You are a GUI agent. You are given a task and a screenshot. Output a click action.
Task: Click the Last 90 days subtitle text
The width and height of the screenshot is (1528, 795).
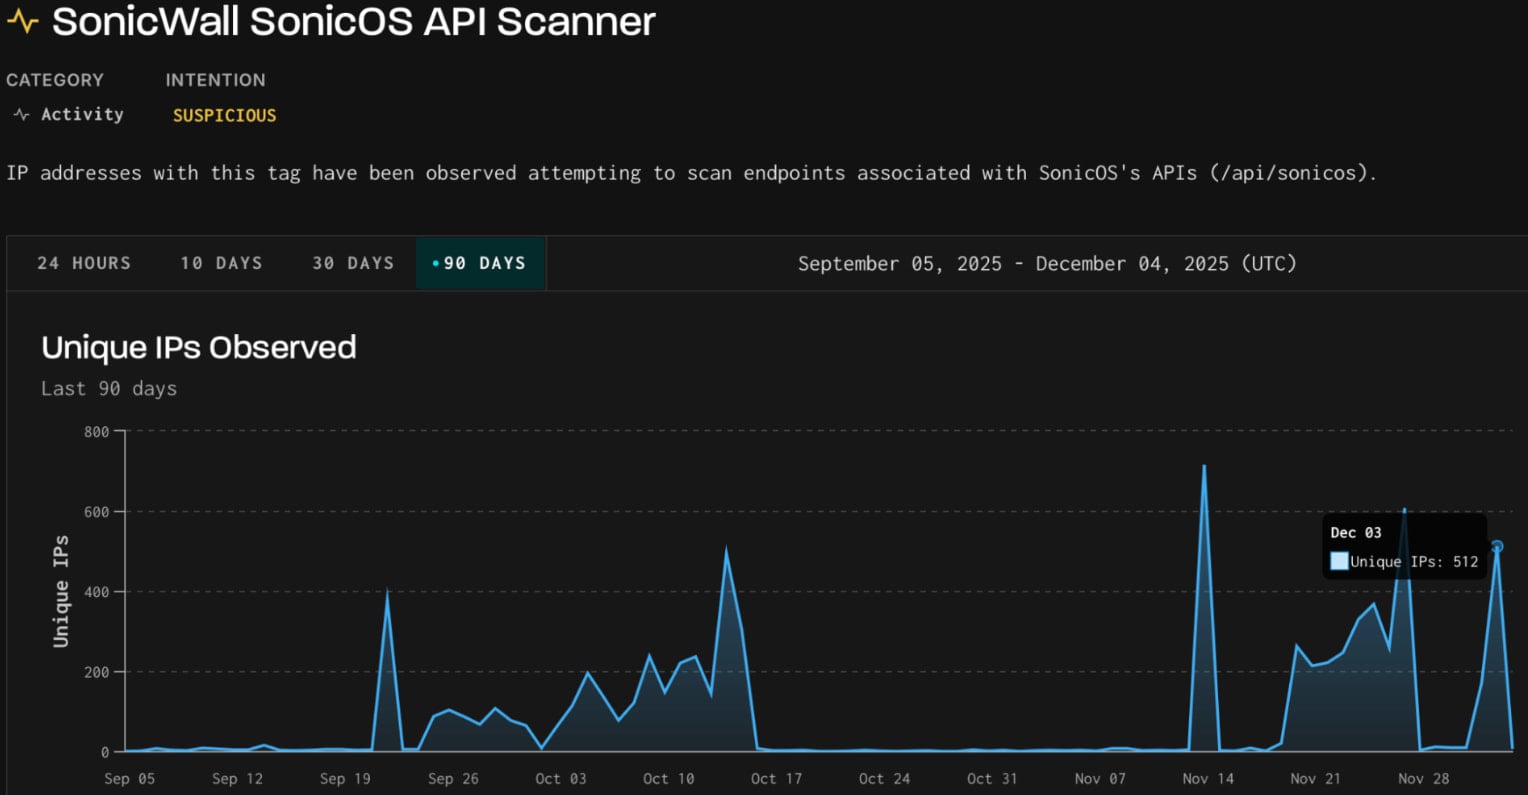(108, 388)
